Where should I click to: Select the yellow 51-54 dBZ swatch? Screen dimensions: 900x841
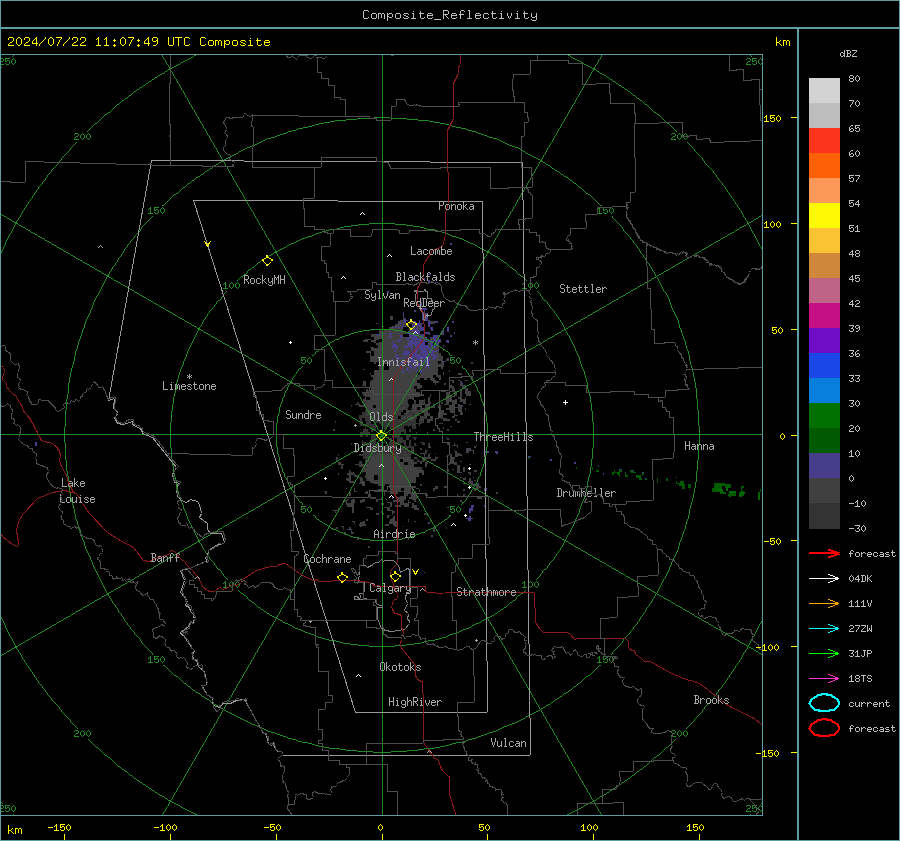[824, 216]
